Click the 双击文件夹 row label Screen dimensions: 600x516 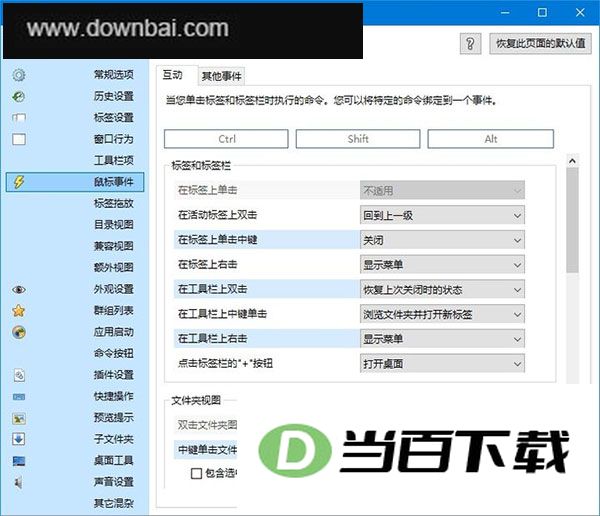click(x=207, y=425)
